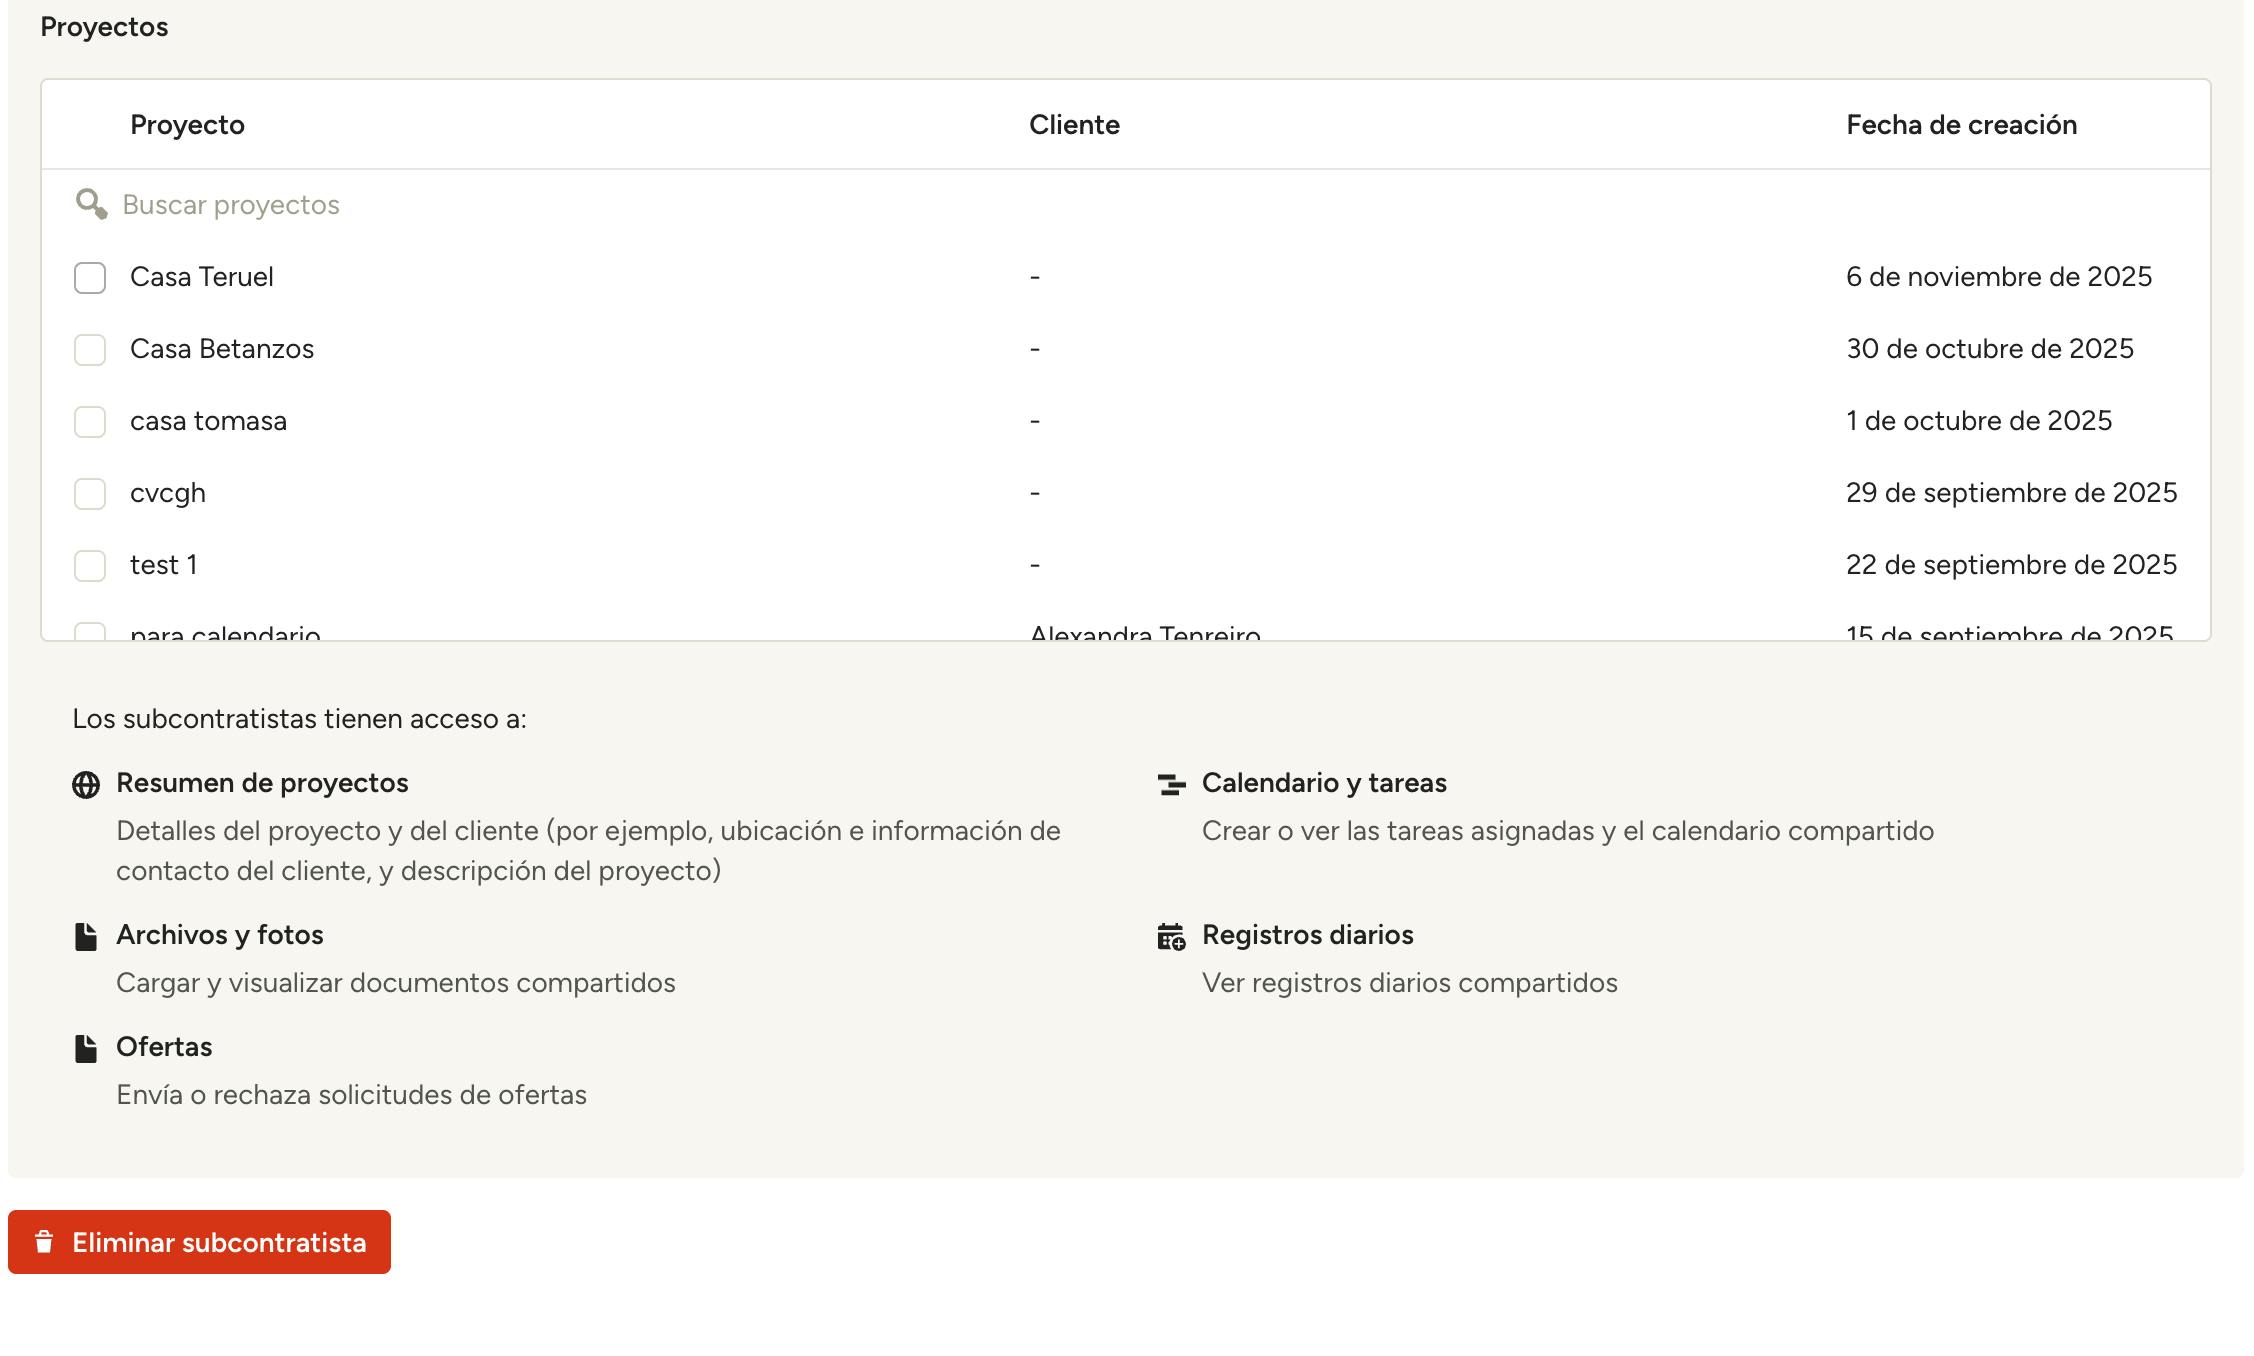Click the globe icon beside Resumen de proyectos
2254x1356 pixels.
pos(86,785)
